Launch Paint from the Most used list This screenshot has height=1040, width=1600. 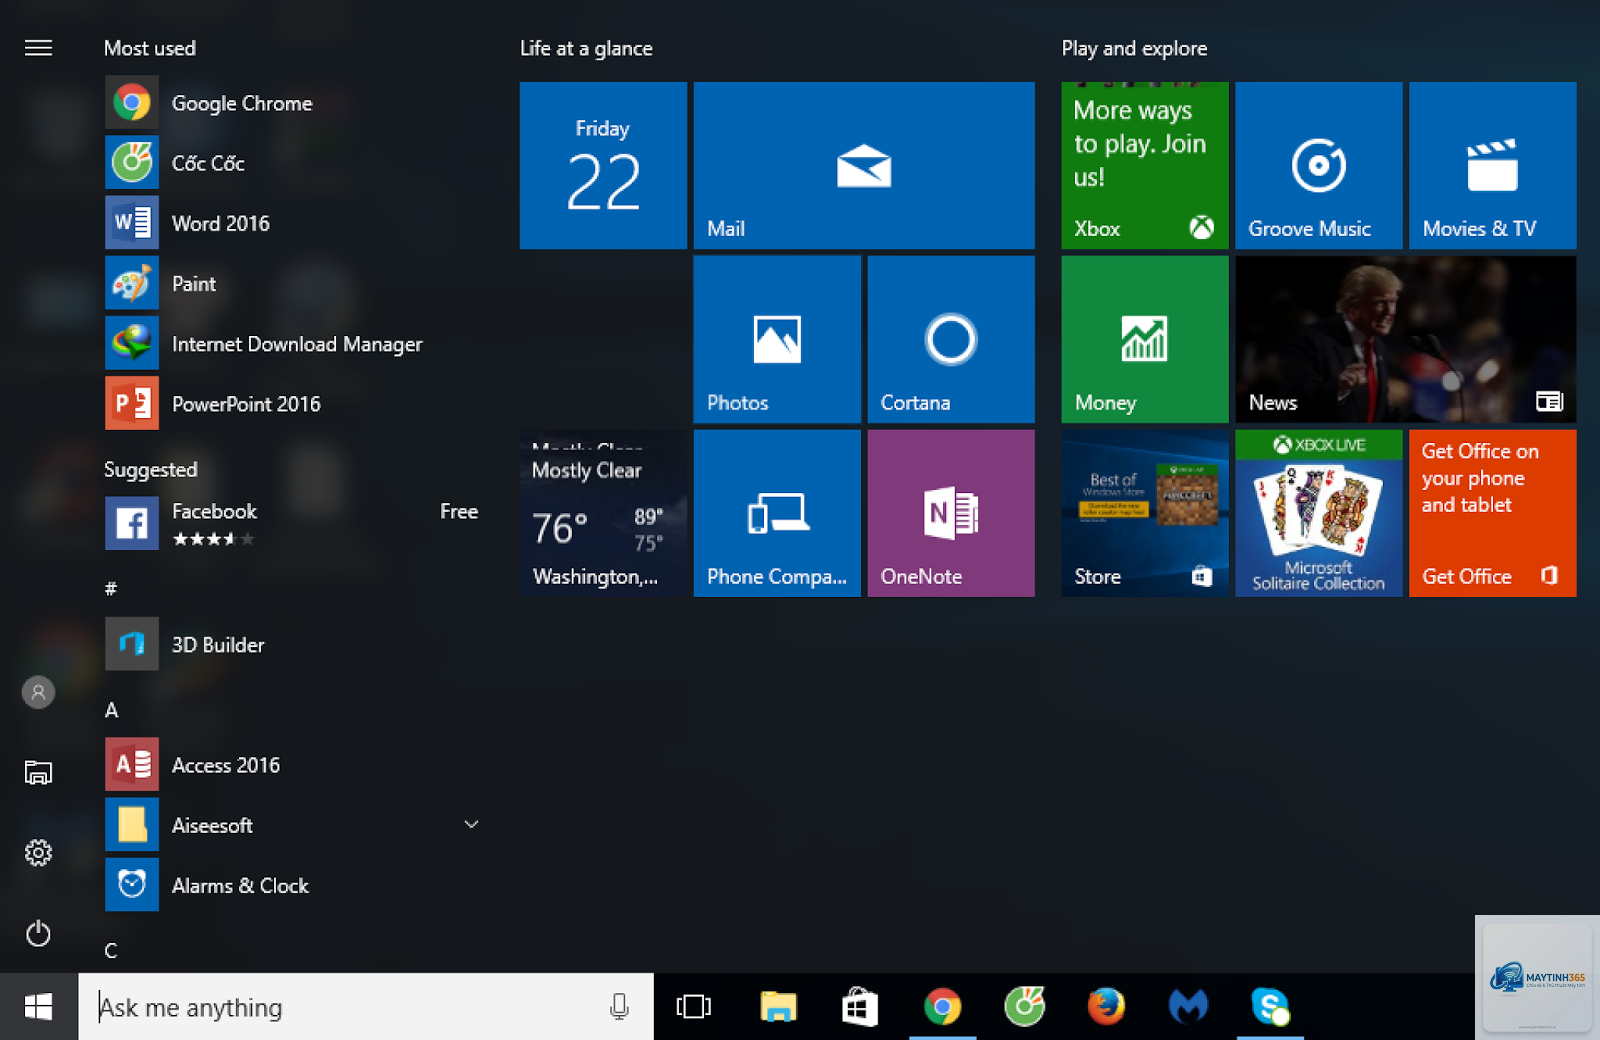(x=292, y=283)
